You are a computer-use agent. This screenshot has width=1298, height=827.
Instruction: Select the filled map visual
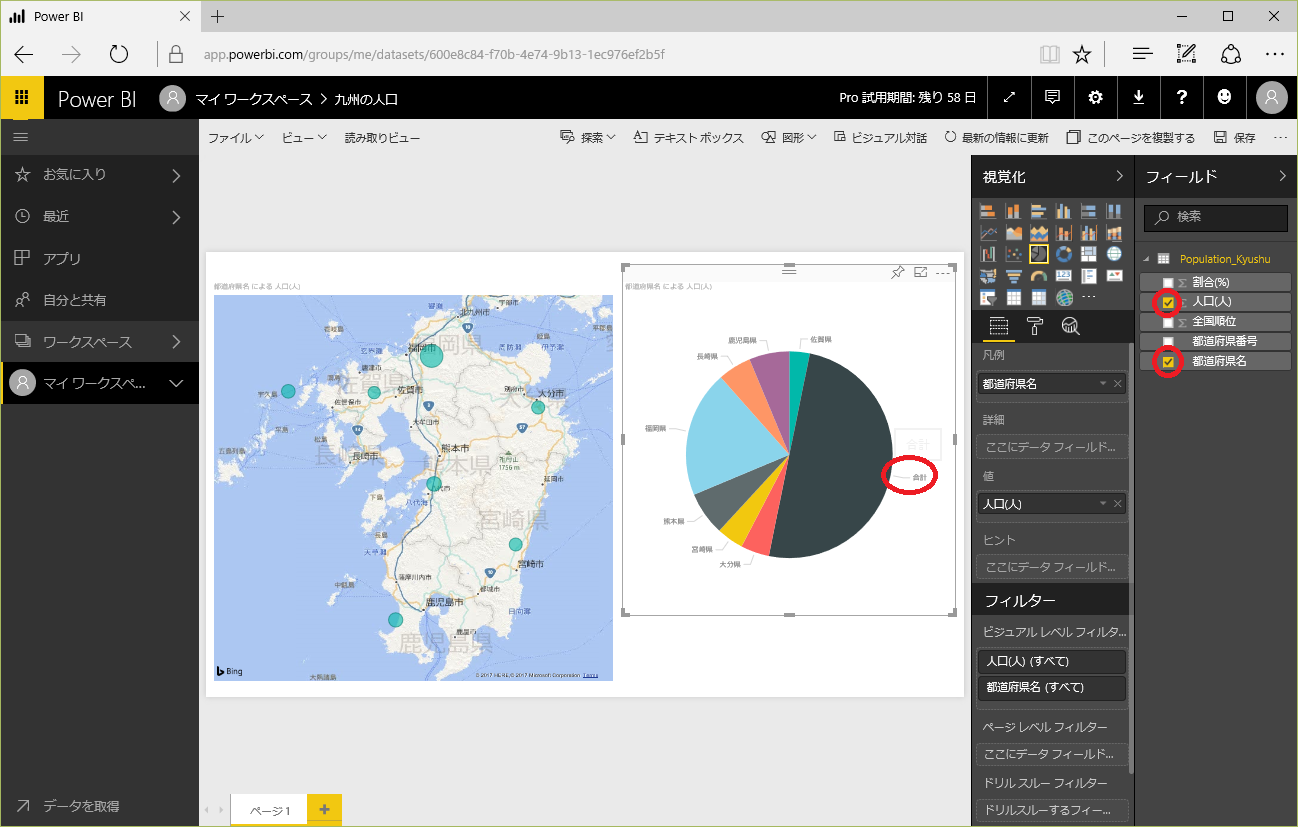coord(988,275)
